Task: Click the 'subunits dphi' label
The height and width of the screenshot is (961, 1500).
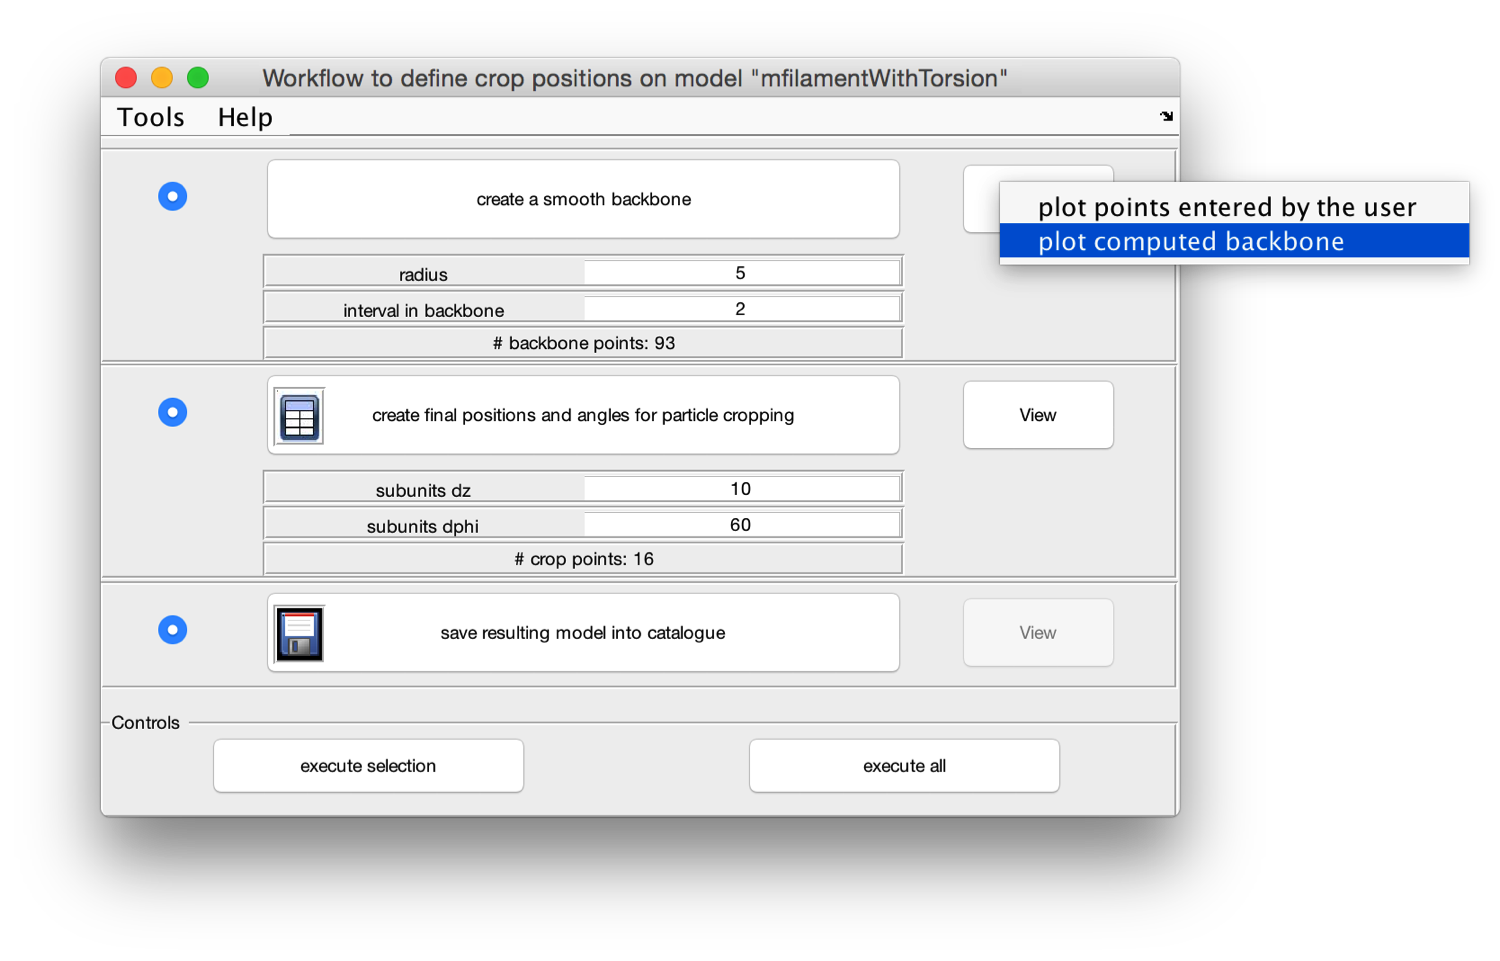Action: [x=423, y=526]
